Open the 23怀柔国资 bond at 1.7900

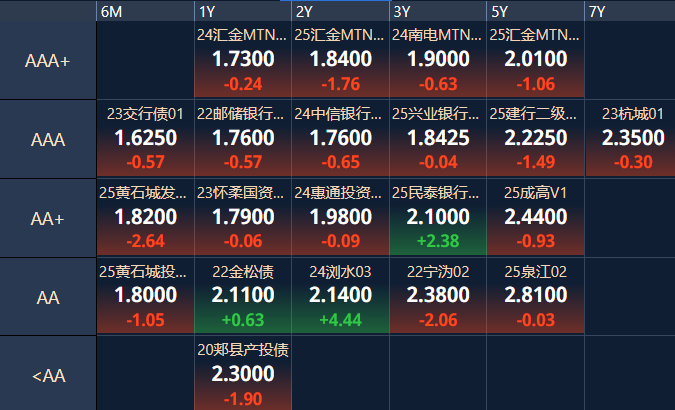(x=243, y=218)
